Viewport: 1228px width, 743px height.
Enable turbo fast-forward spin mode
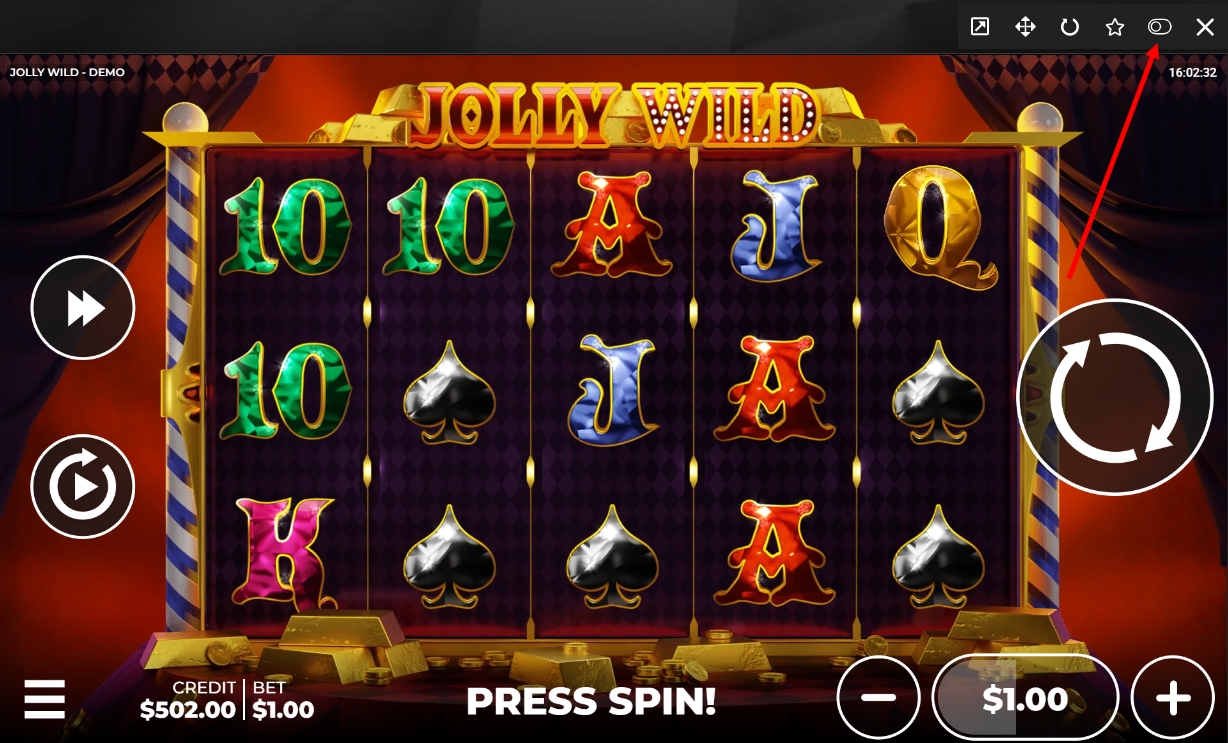pos(83,308)
